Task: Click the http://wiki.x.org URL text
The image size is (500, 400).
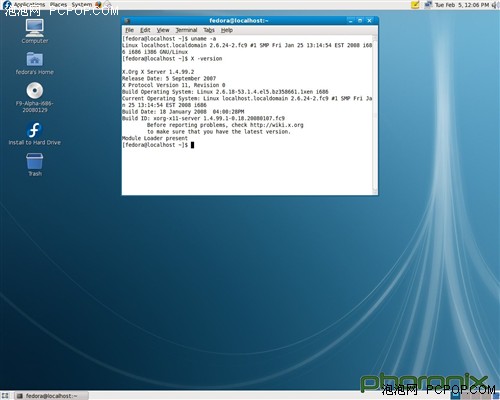Action: (277, 125)
